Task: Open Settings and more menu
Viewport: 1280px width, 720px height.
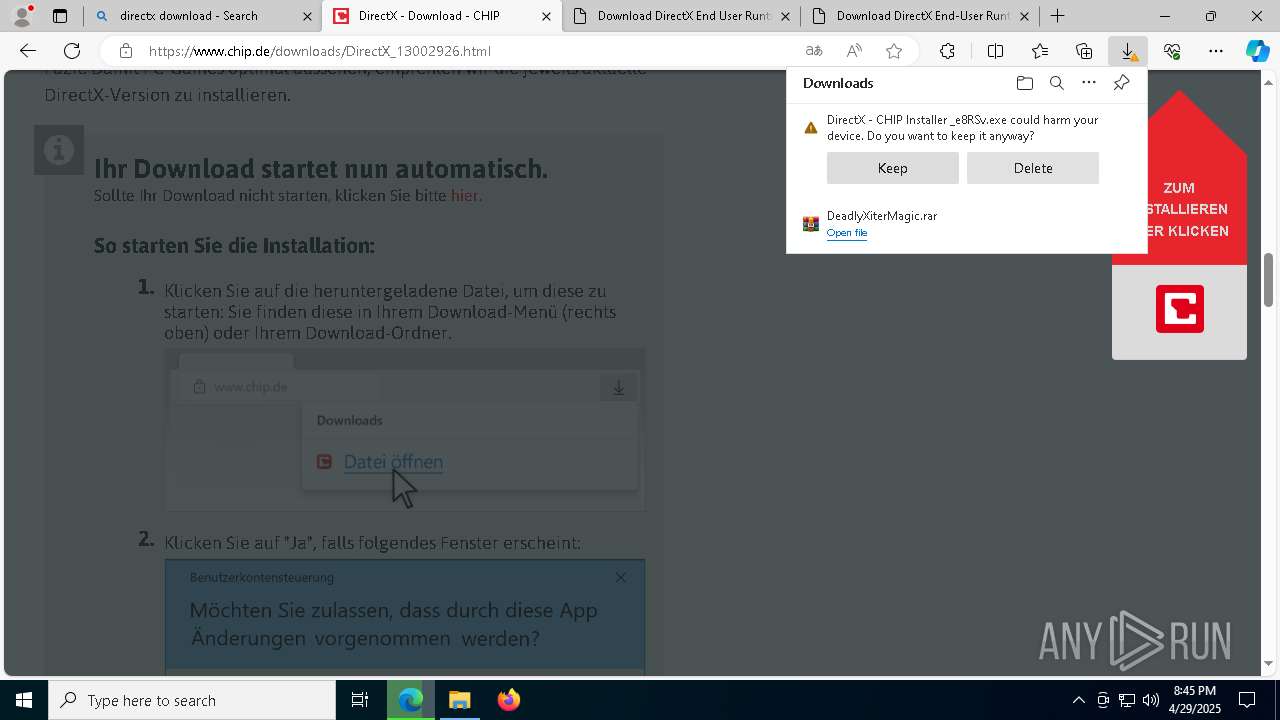Action: [x=1216, y=51]
